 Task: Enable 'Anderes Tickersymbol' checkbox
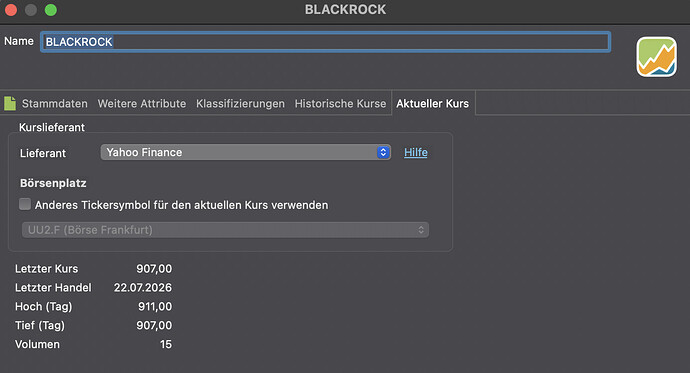click(x=25, y=204)
